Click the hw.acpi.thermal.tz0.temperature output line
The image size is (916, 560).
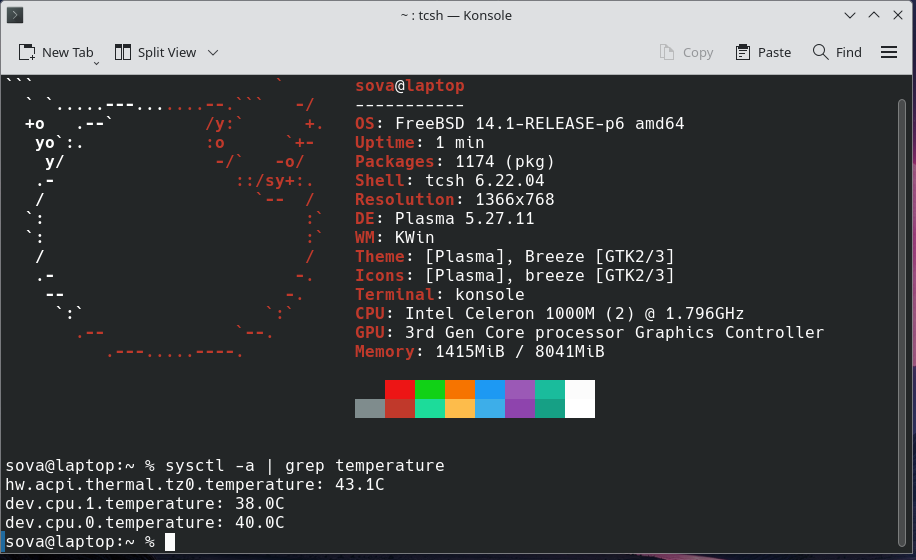tap(195, 485)
